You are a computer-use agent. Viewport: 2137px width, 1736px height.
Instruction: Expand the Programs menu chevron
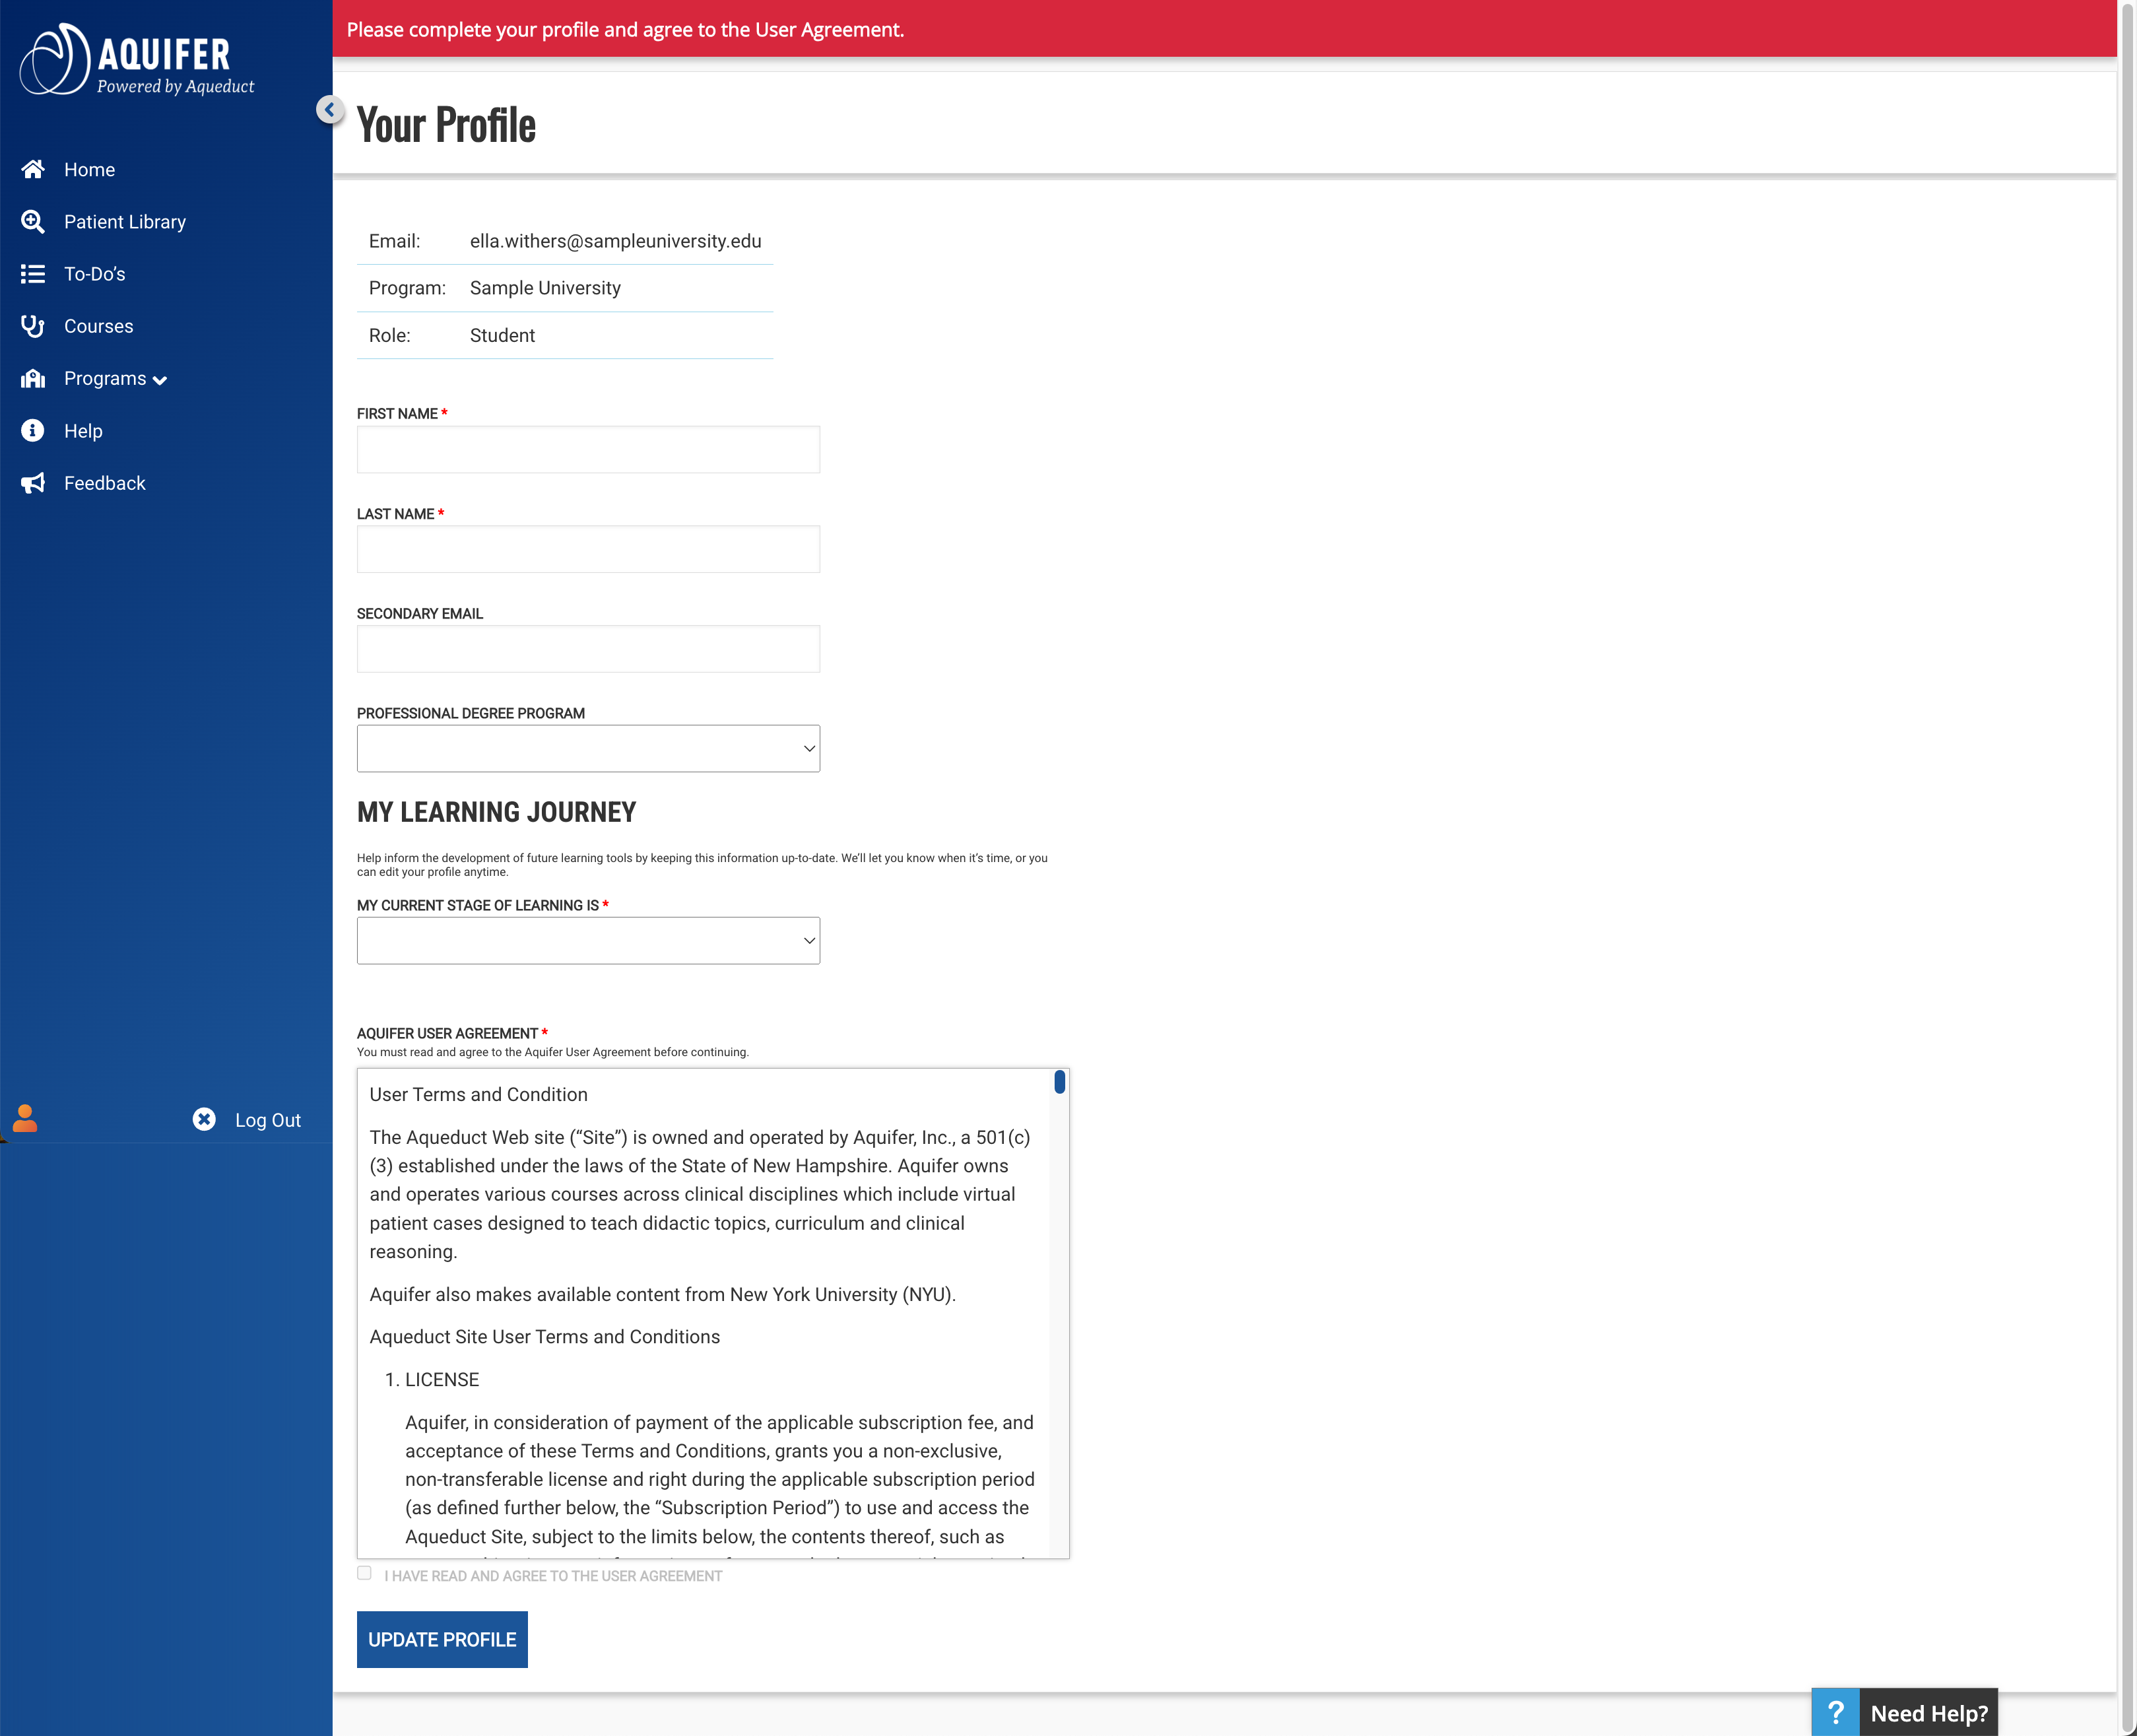[x=161, y=380]
